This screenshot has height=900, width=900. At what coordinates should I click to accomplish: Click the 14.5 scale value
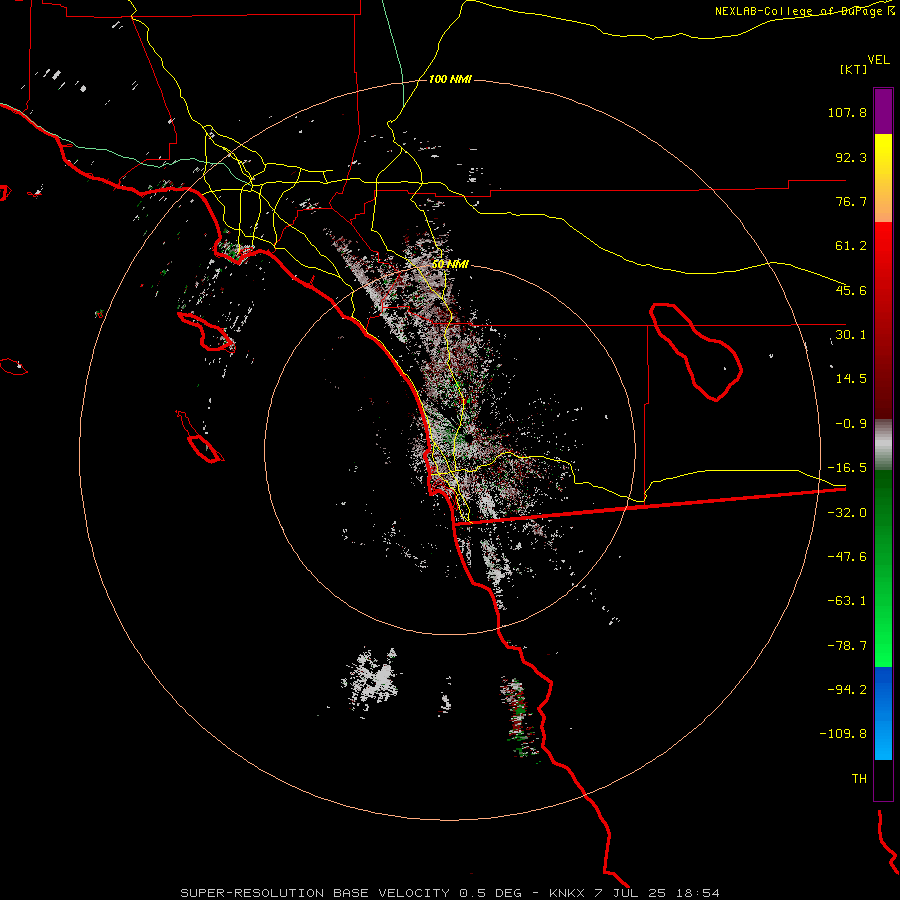point(851,379)
